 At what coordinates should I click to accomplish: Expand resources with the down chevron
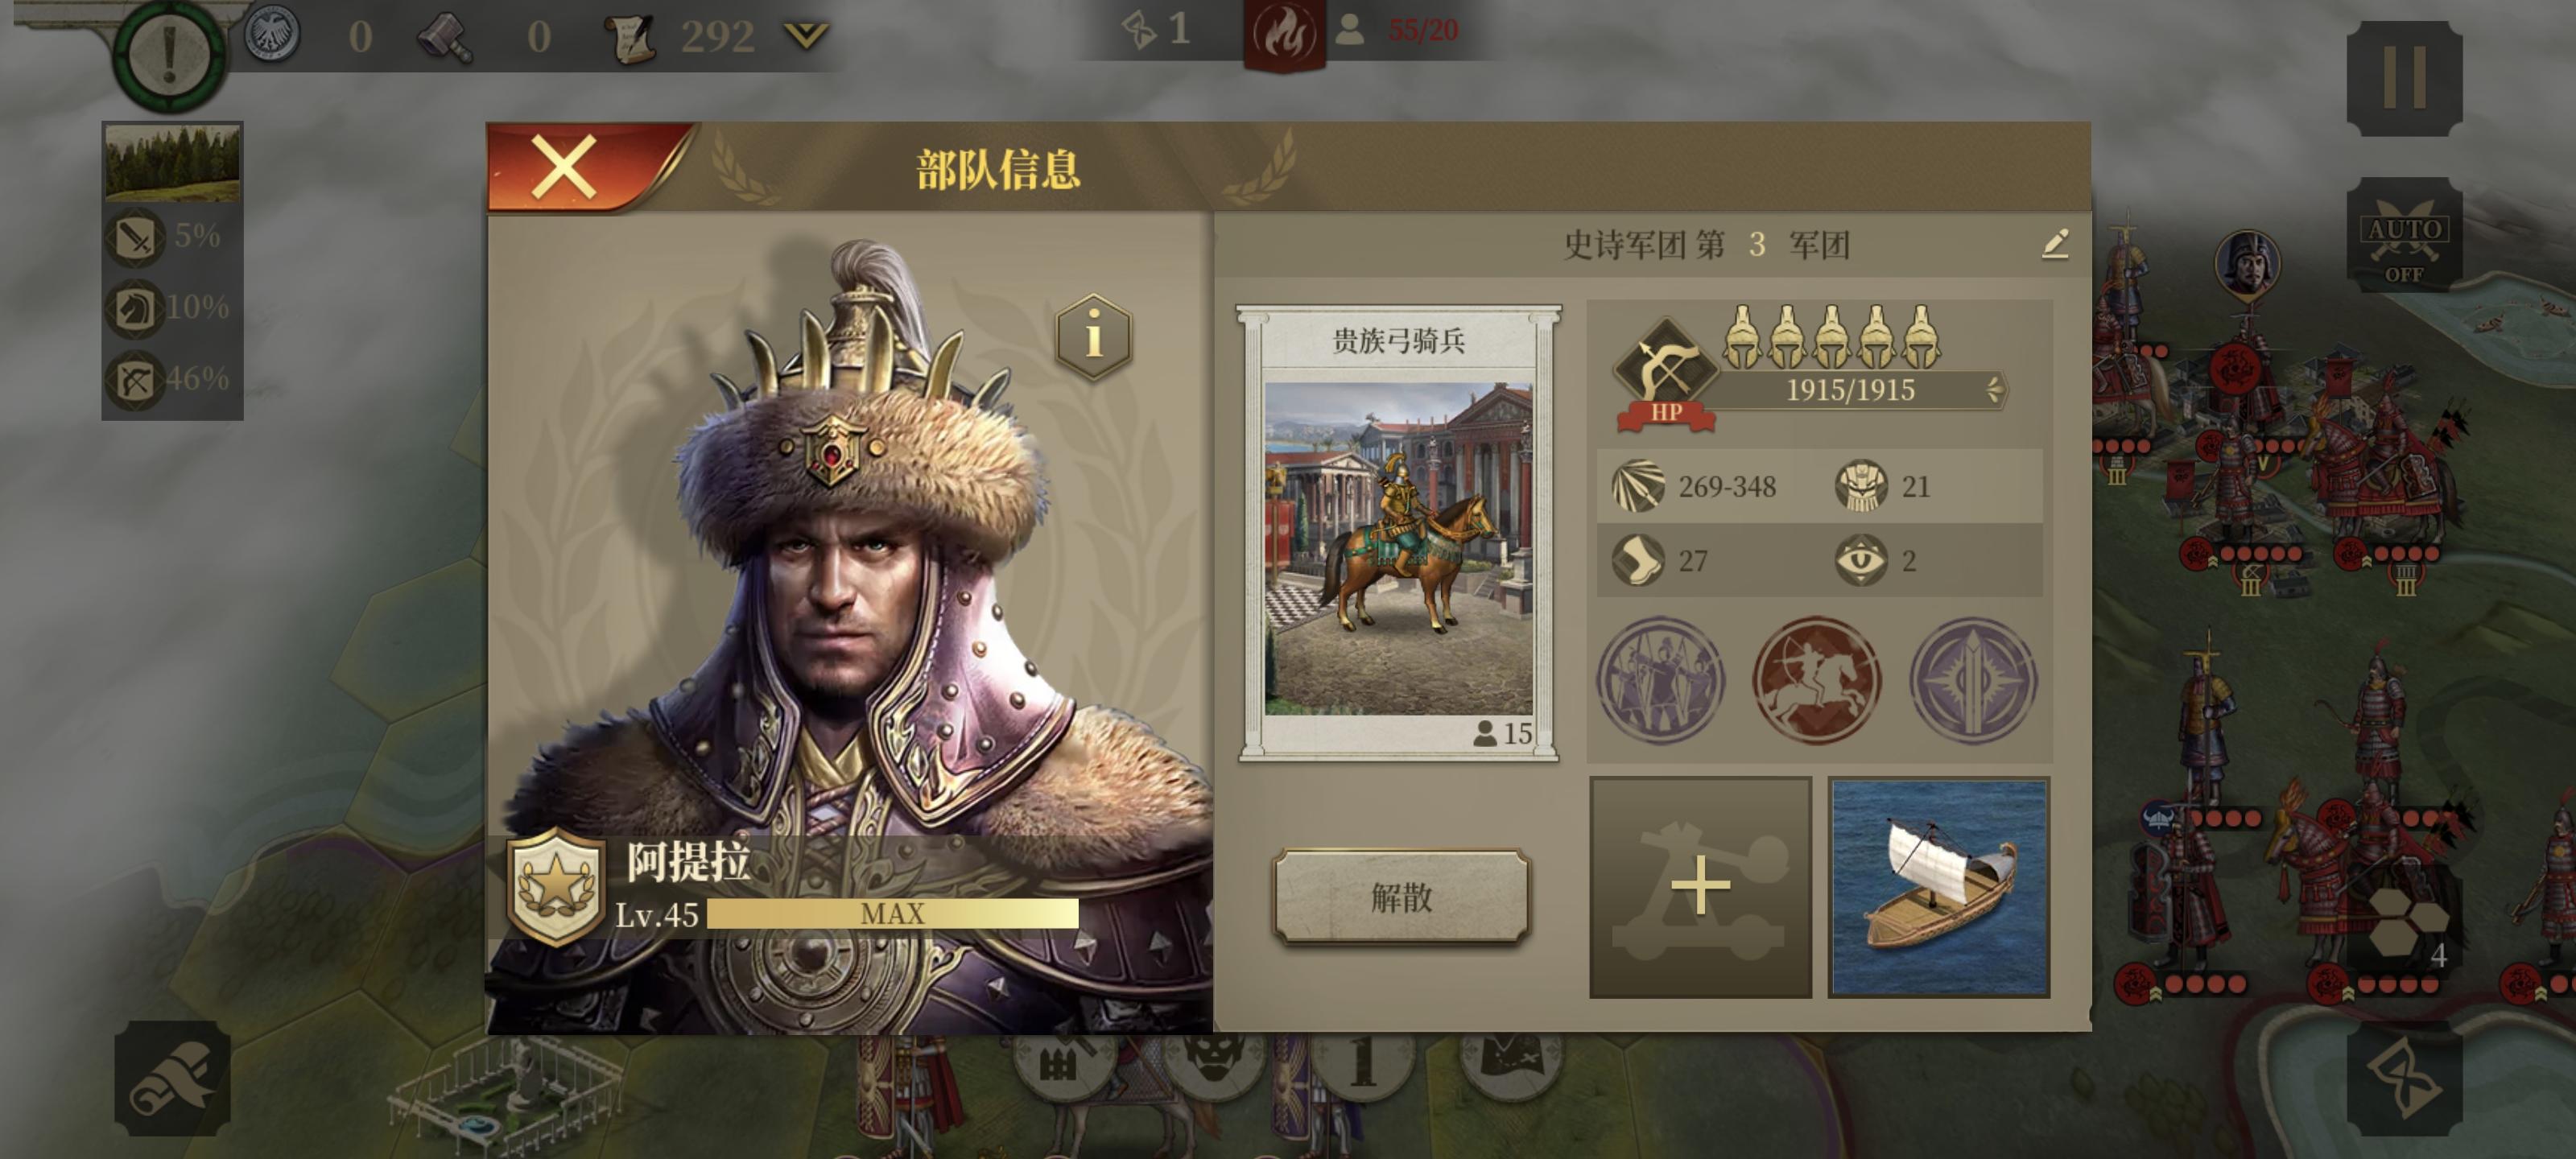click(x=805, y=37)
